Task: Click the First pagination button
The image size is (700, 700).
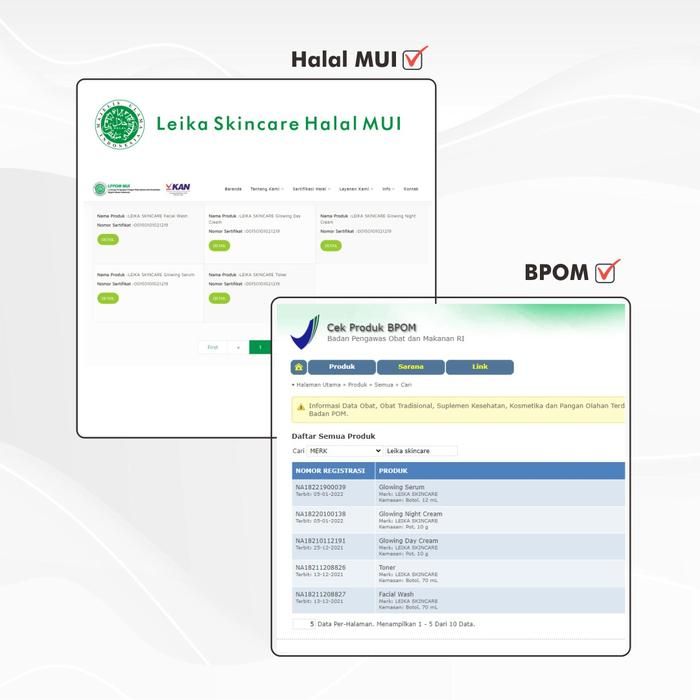Action: pos(212,347)
